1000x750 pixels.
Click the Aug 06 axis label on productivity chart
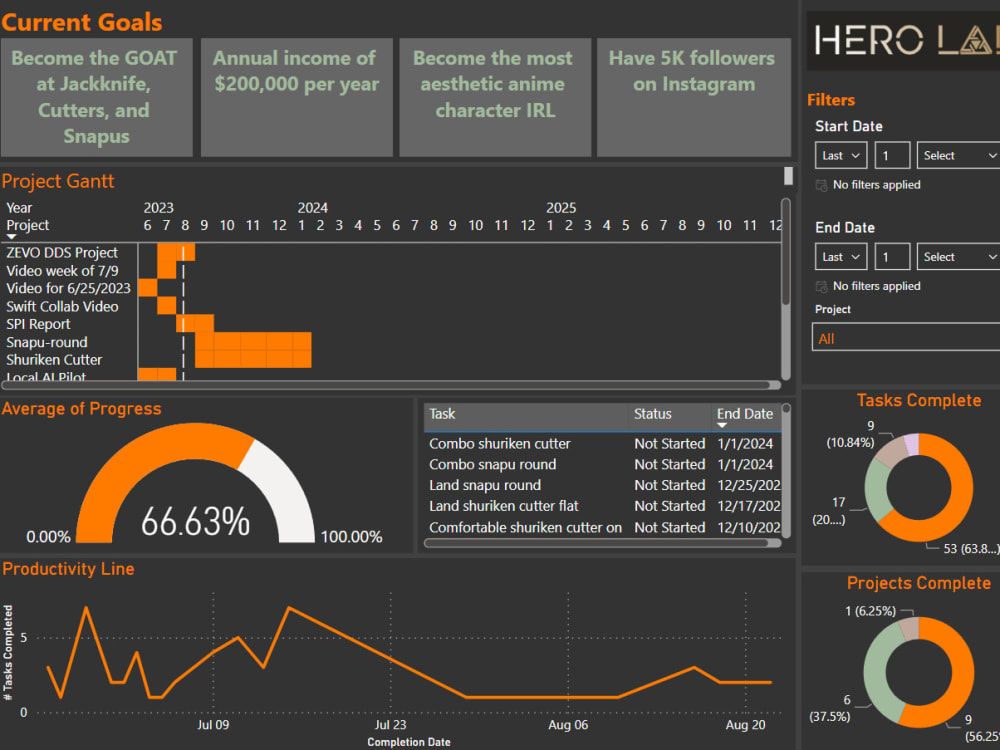click(568, 724)
